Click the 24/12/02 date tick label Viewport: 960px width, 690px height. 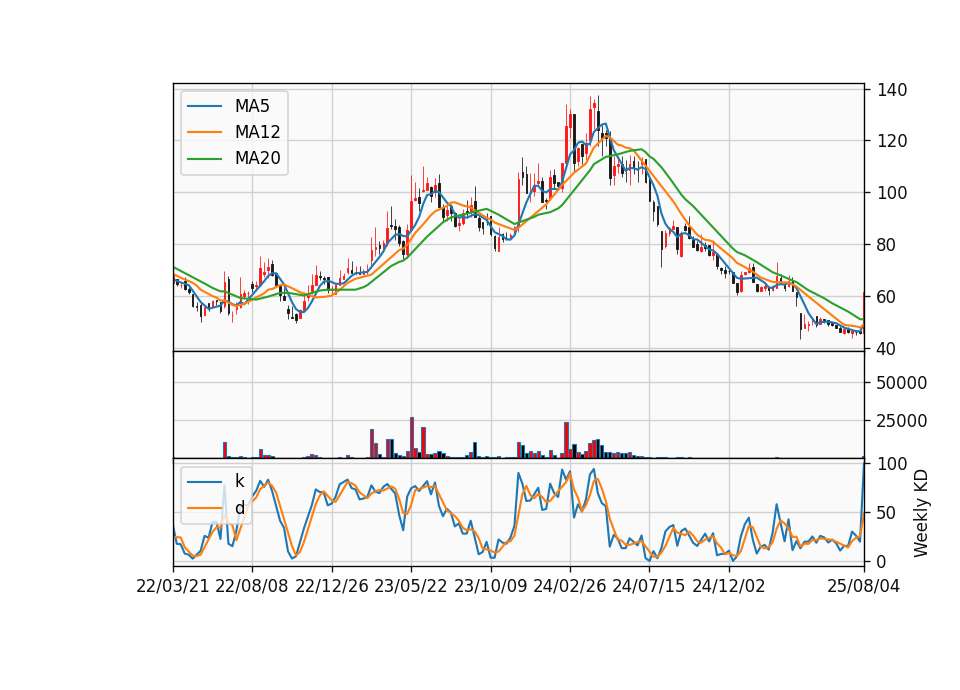coord(729,586)
